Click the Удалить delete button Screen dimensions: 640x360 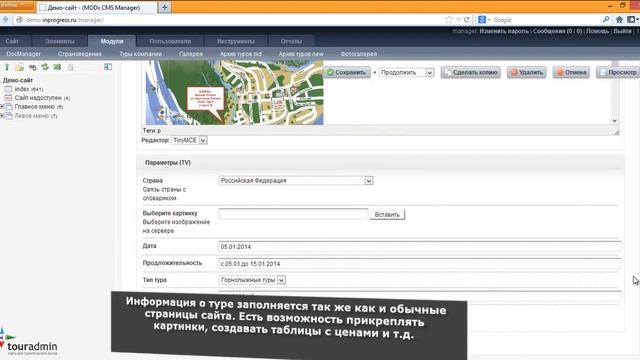tap(527, 73)
